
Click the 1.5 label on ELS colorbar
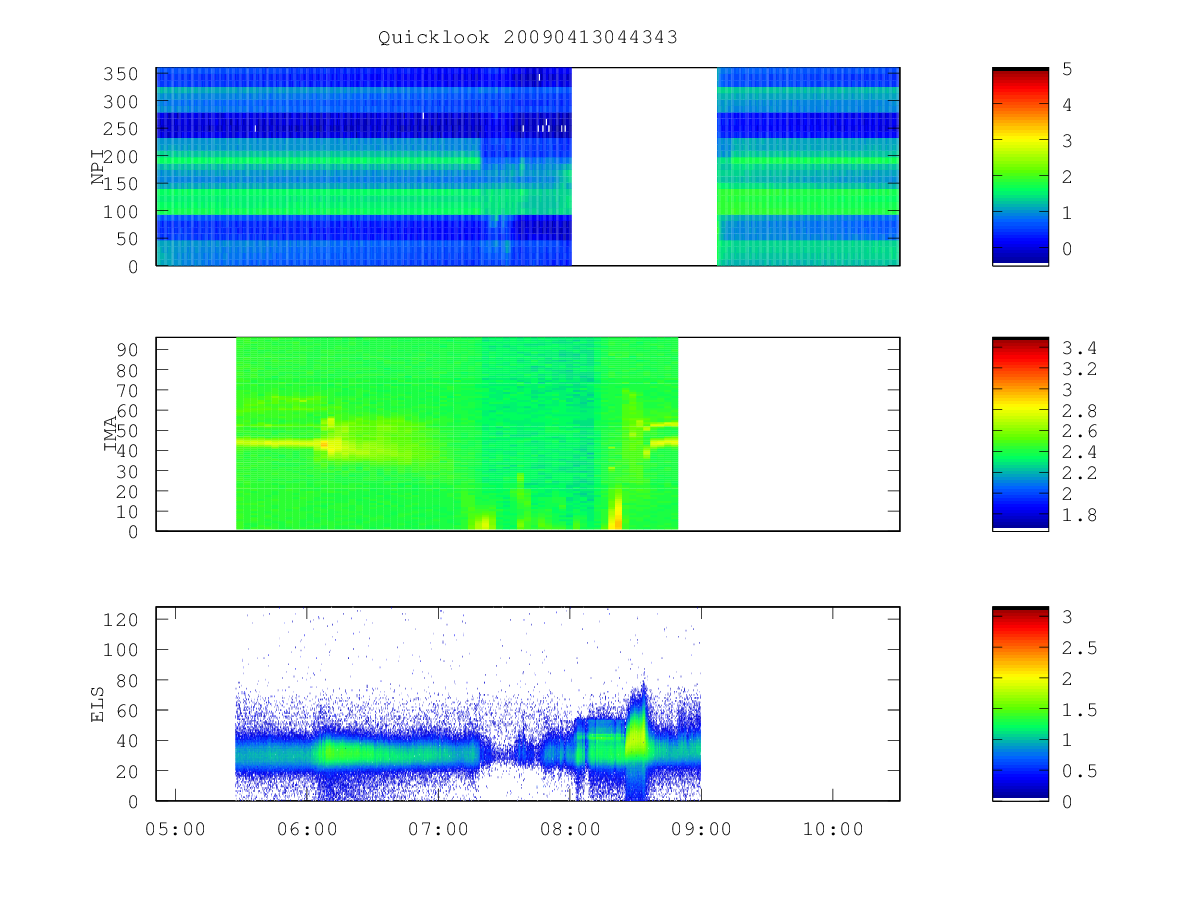(x=1080, y=709)
